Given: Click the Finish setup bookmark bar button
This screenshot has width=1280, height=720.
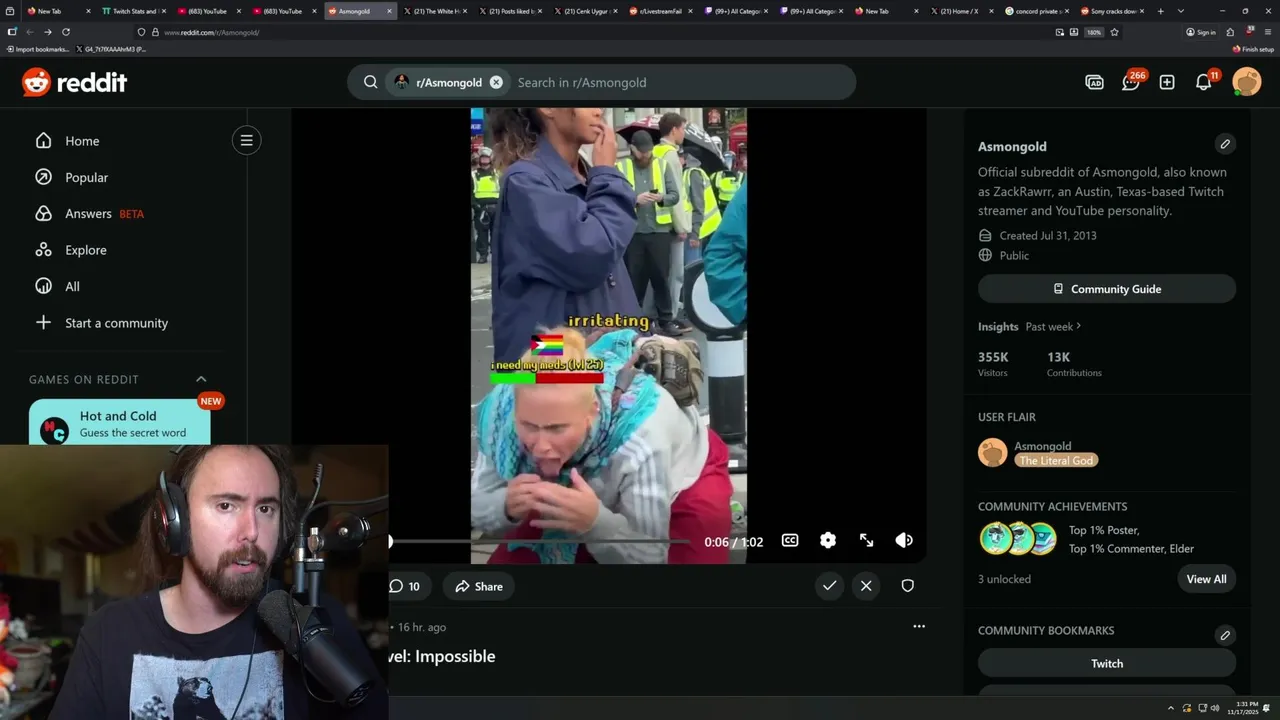Looking at the screenshot, I should pyautogui.click(x=1253, y=49).
